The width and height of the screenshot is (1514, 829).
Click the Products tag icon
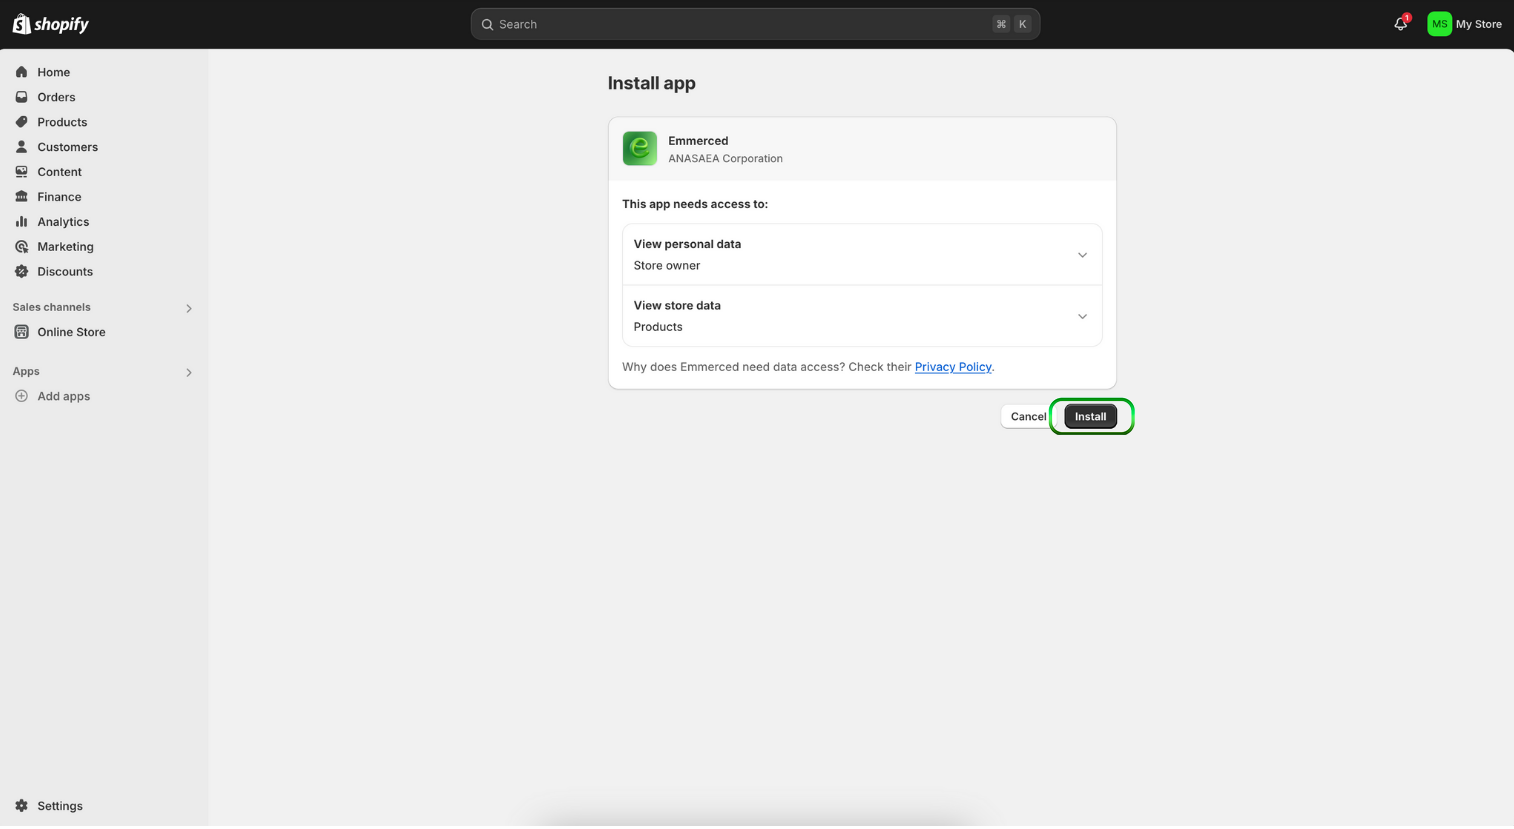point(22,122)
